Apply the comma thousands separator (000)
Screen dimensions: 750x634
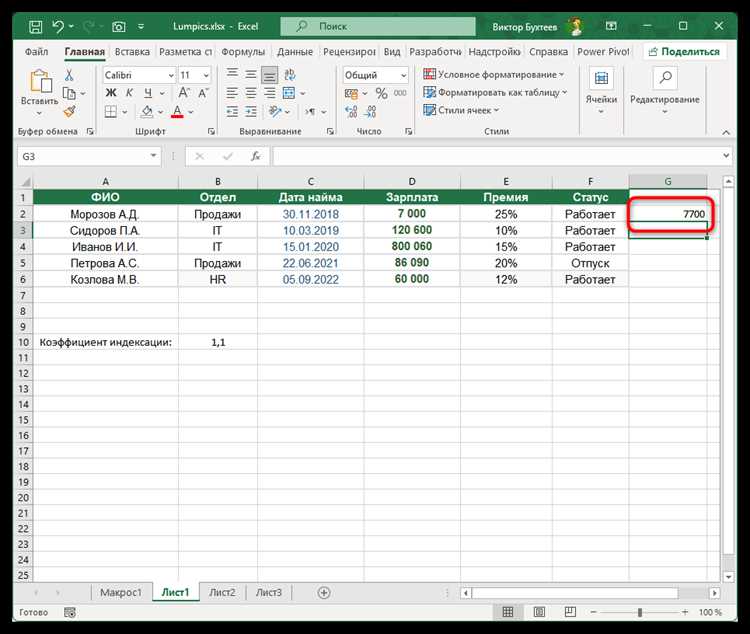click(400, 93)
